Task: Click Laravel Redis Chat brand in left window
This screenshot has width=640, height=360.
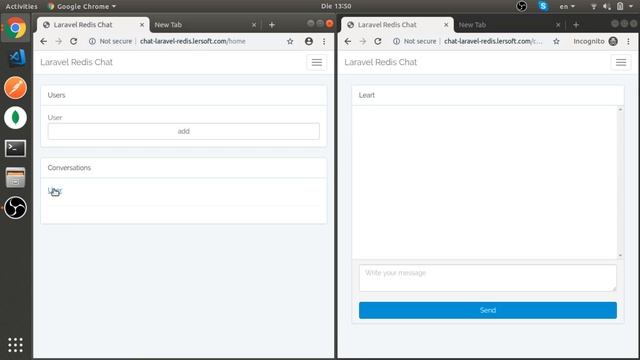Action: tap(76, 62)
